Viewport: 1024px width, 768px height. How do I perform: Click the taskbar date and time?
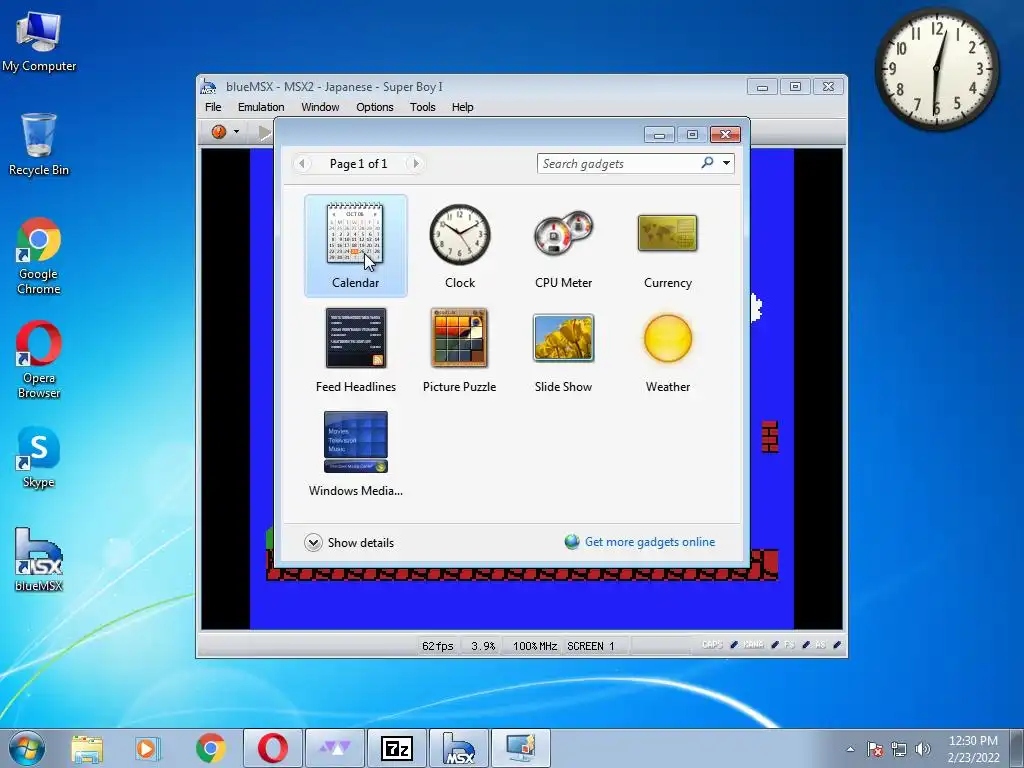point(973,749)
